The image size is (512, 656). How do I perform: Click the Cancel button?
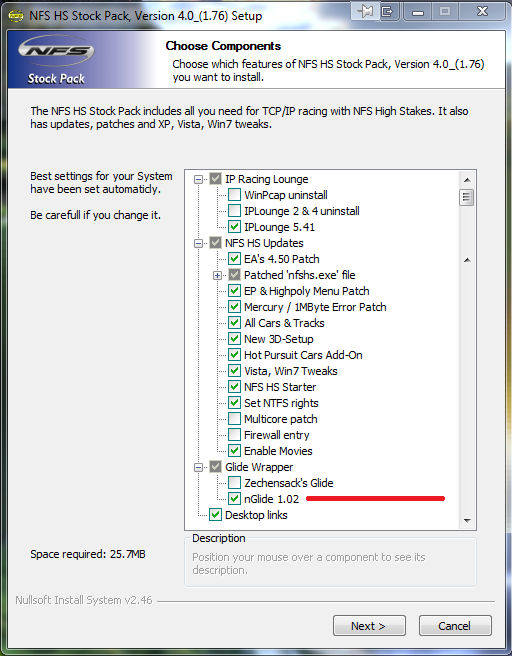click(x=455, y=625)
